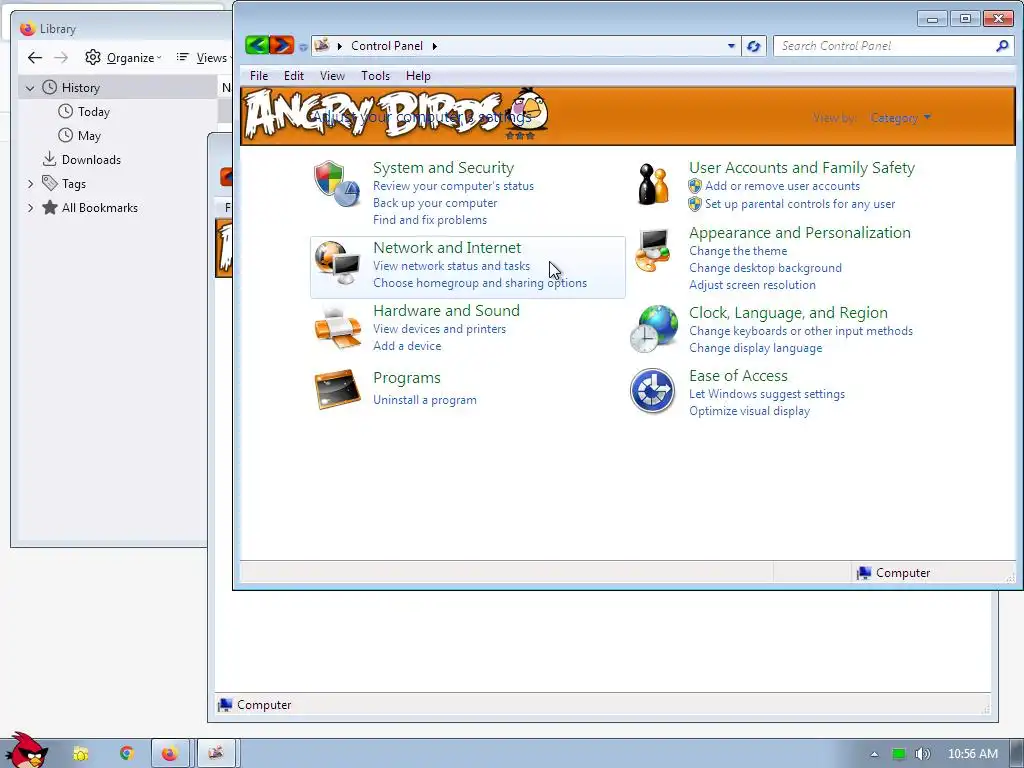This screenshot has height=768, width=1024.
Task: Click the orange Forward arrow in Control Panel
Action: tap(281, 45)
